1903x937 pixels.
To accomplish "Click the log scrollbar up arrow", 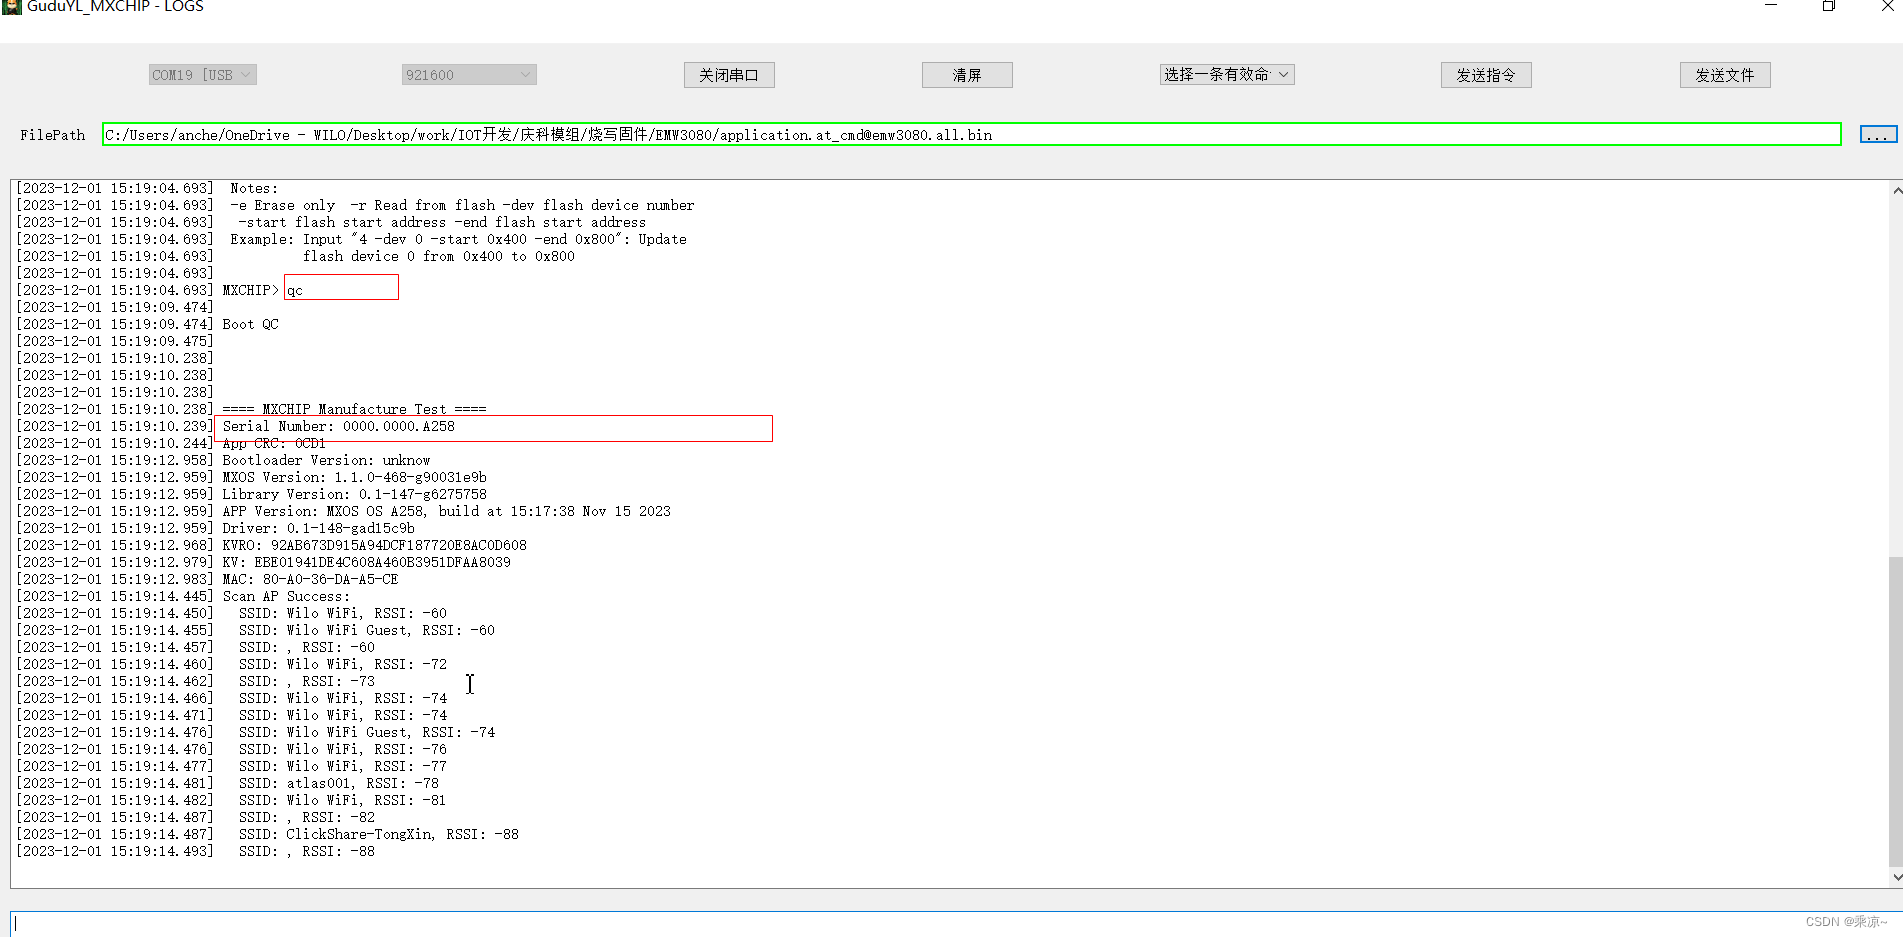I will 1896,190.
